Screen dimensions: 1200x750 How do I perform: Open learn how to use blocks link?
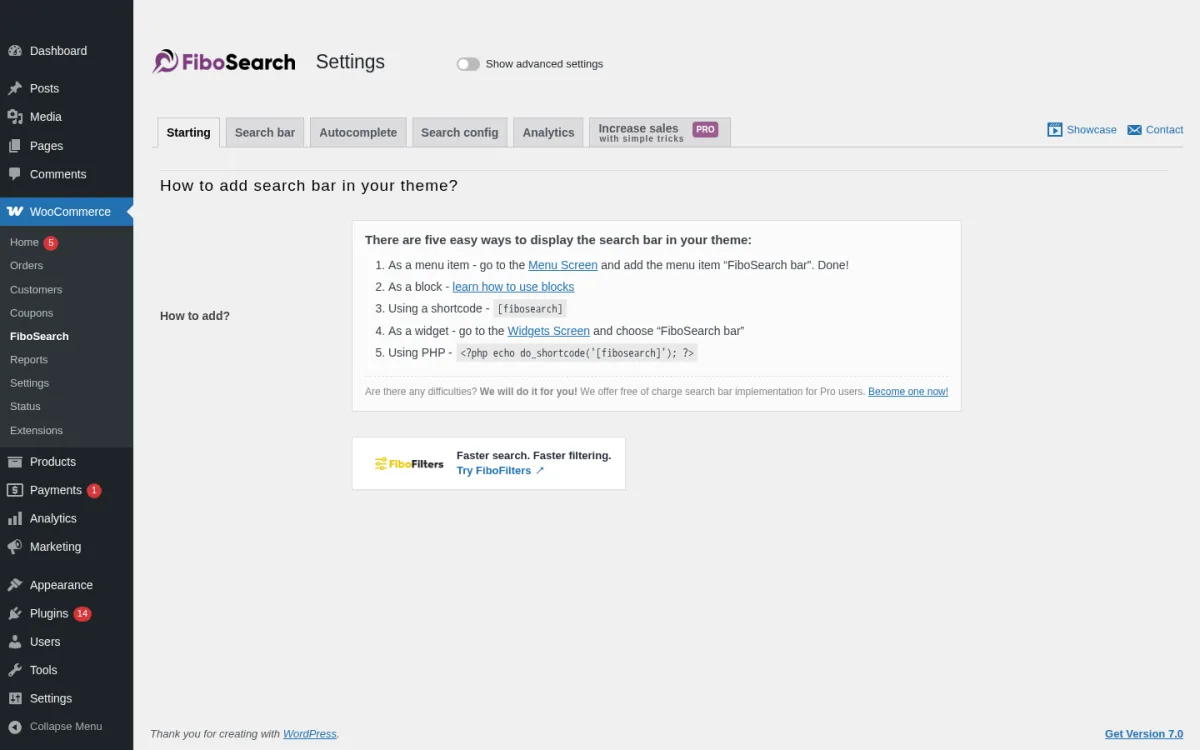(x=513, y=287)
